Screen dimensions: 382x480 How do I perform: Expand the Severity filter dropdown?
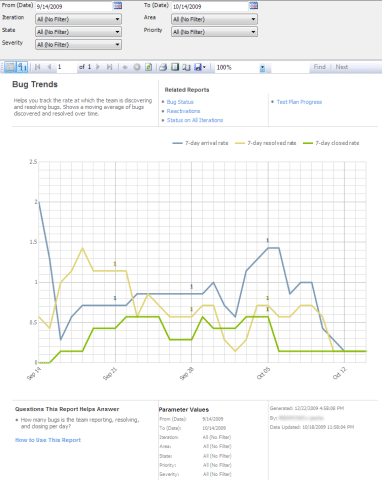point(78,44)
